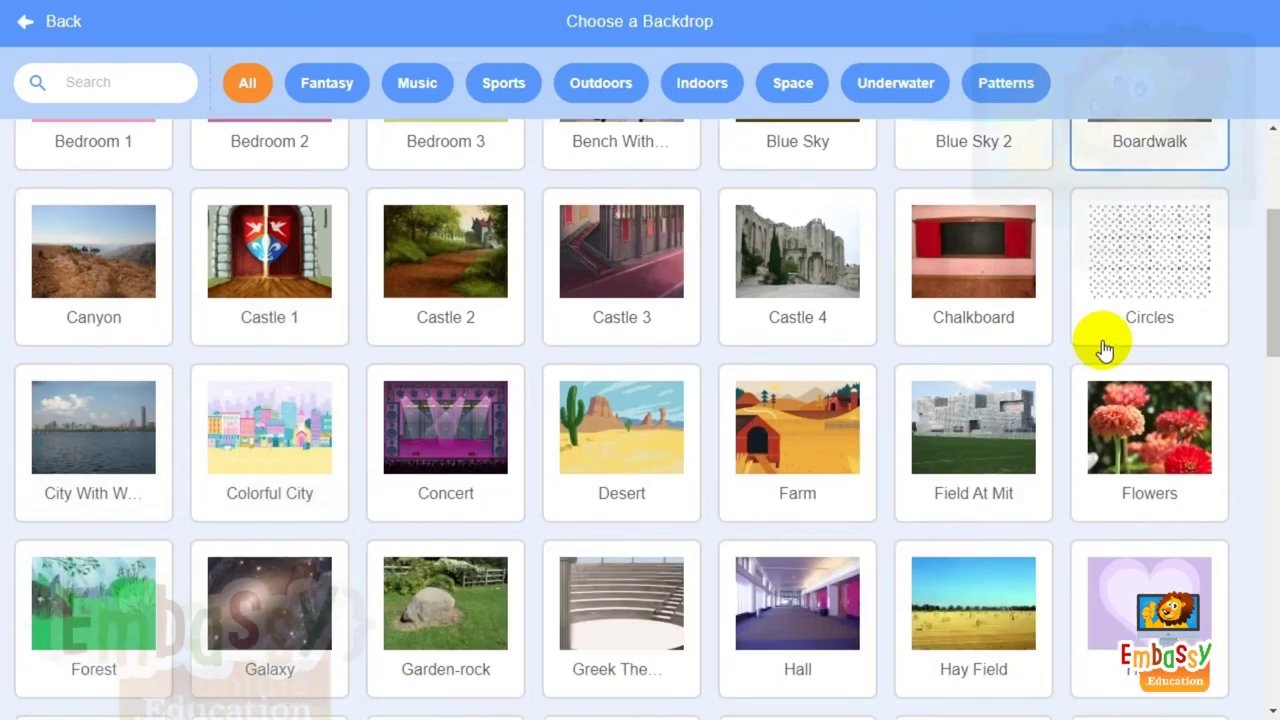Choose the Circles pattern backdrop

click(x=1149, y=252)
